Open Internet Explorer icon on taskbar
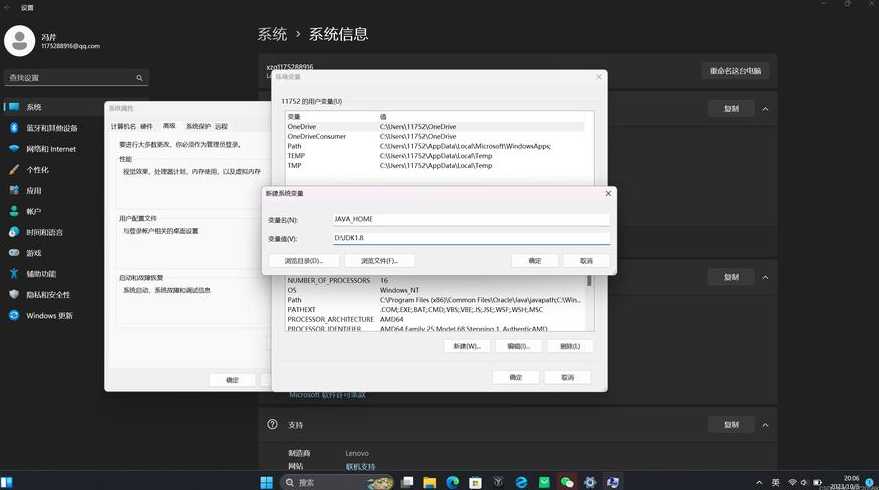 coord(521,482)
